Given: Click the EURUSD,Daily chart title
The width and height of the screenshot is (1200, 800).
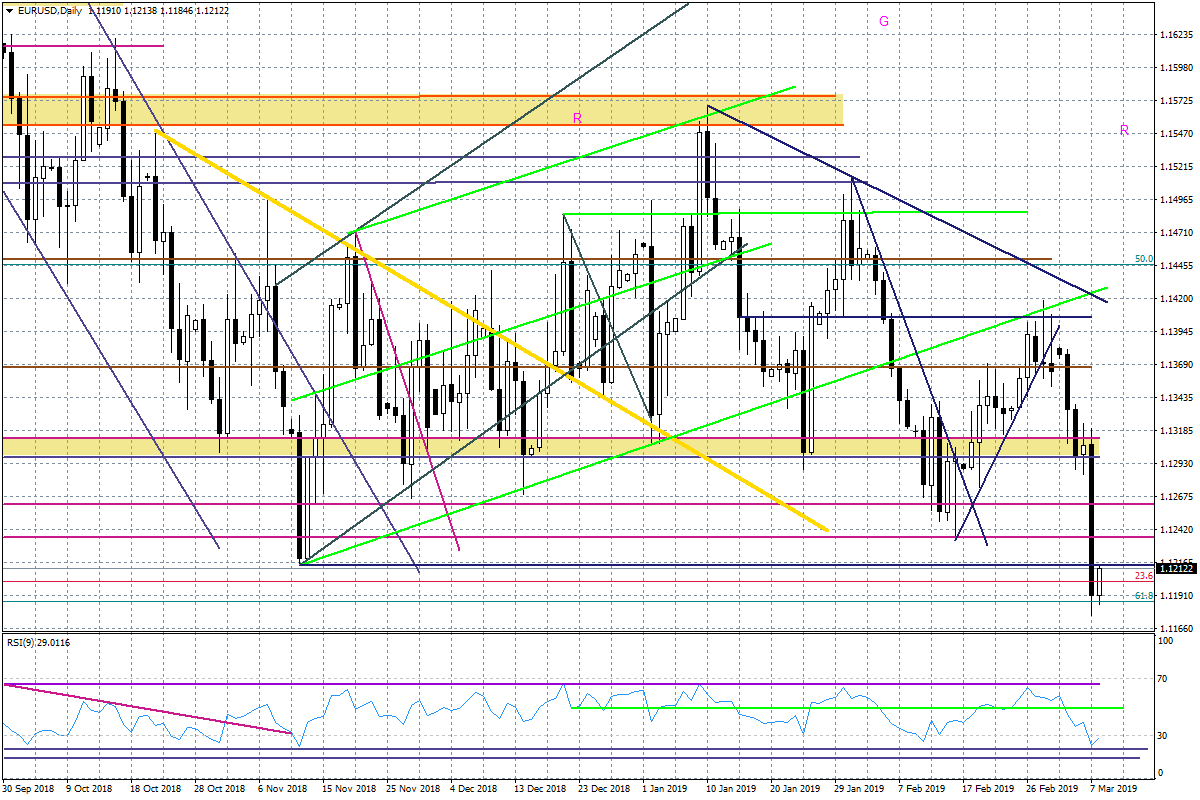Looking at the screenshot, I should pyautogui.click(x=49, y=10).
